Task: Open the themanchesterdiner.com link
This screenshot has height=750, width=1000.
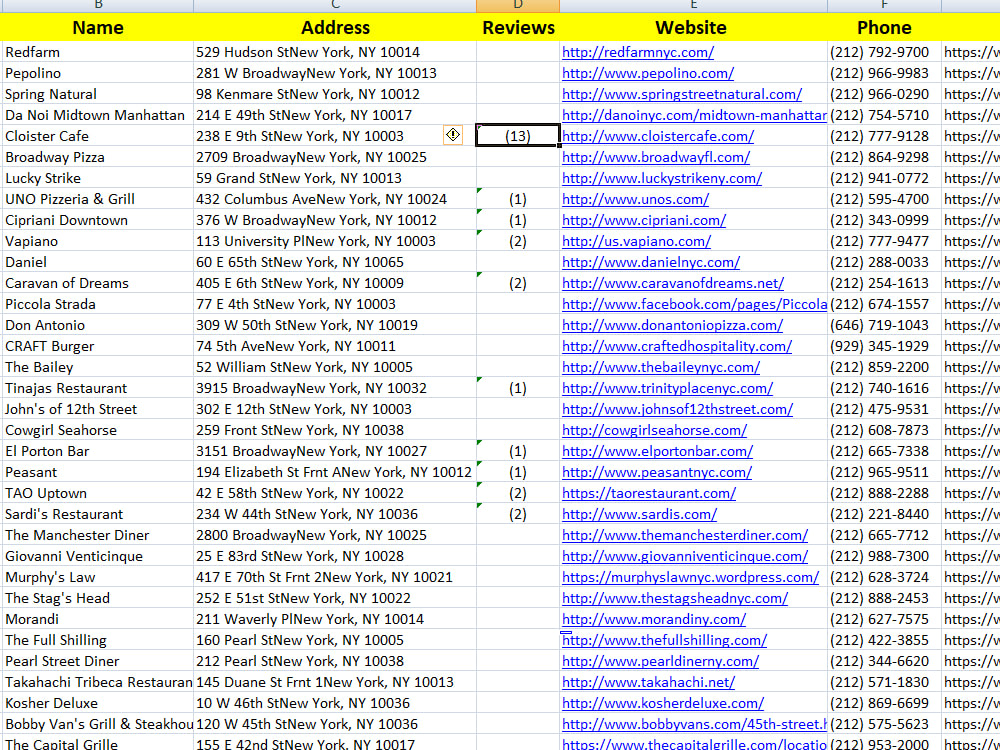Action: (x=685, y=536)
